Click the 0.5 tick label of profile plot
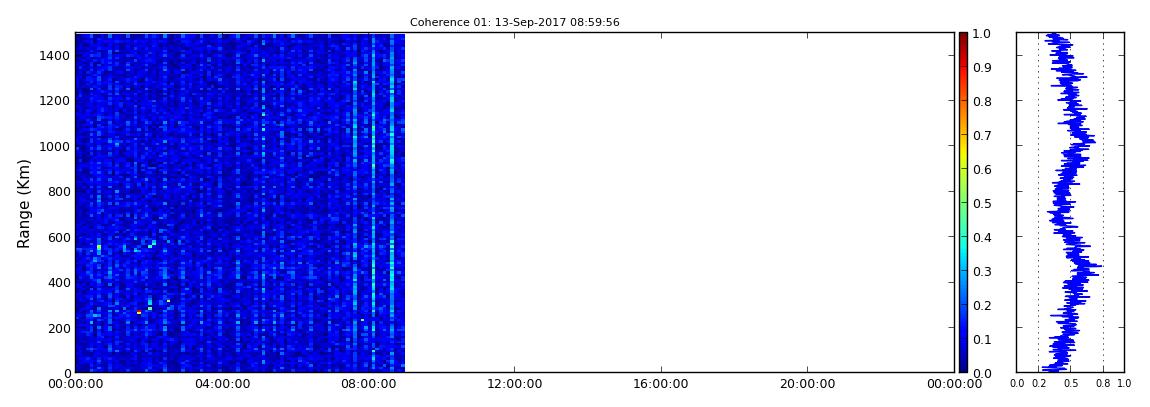The height and width of the screenshot is (407, 1150). [x=1071, y=384]
